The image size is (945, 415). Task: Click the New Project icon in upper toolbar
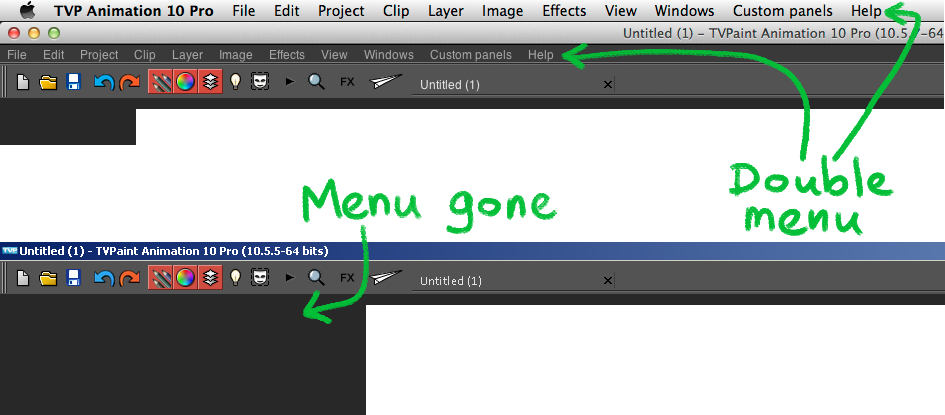[22, 82]
